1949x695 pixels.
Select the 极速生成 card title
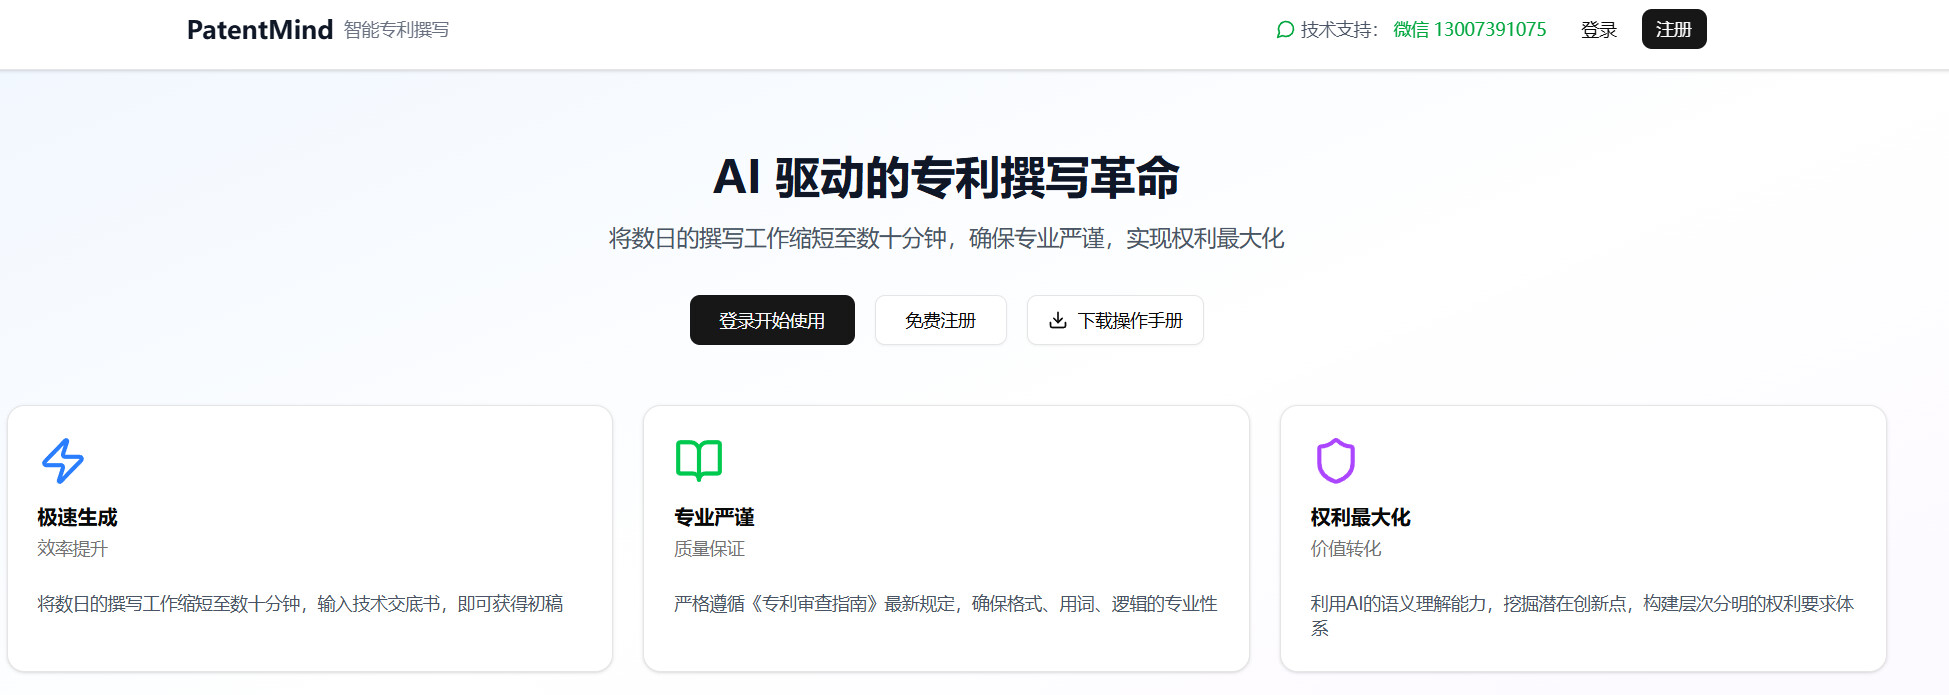(x=77, y=517)
